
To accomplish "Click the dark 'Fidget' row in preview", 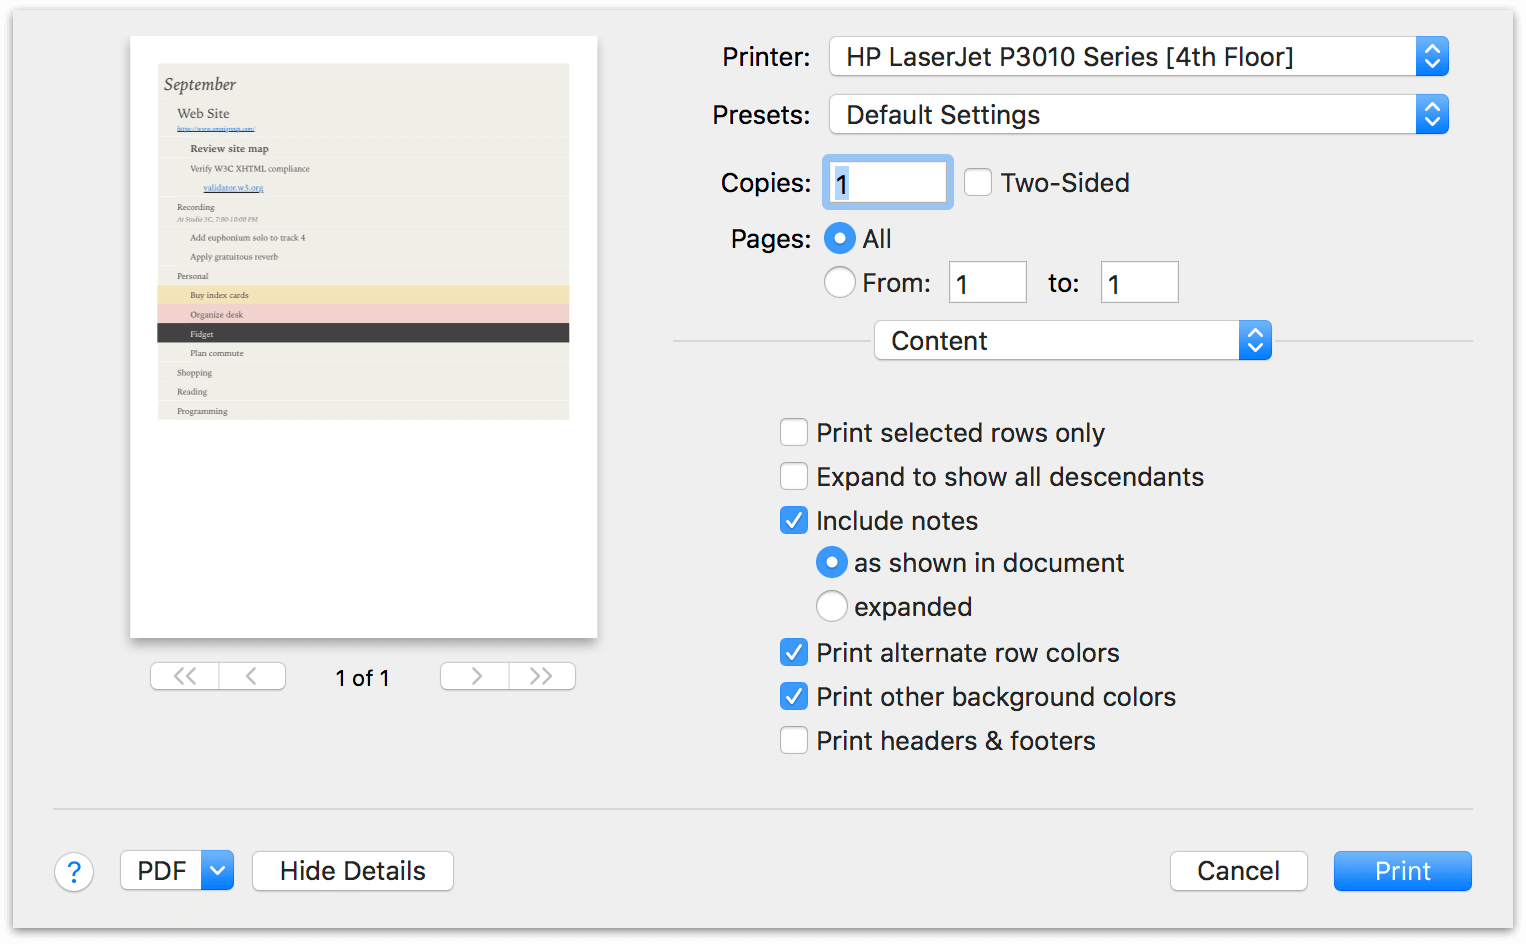I will (x=364, y=334).
